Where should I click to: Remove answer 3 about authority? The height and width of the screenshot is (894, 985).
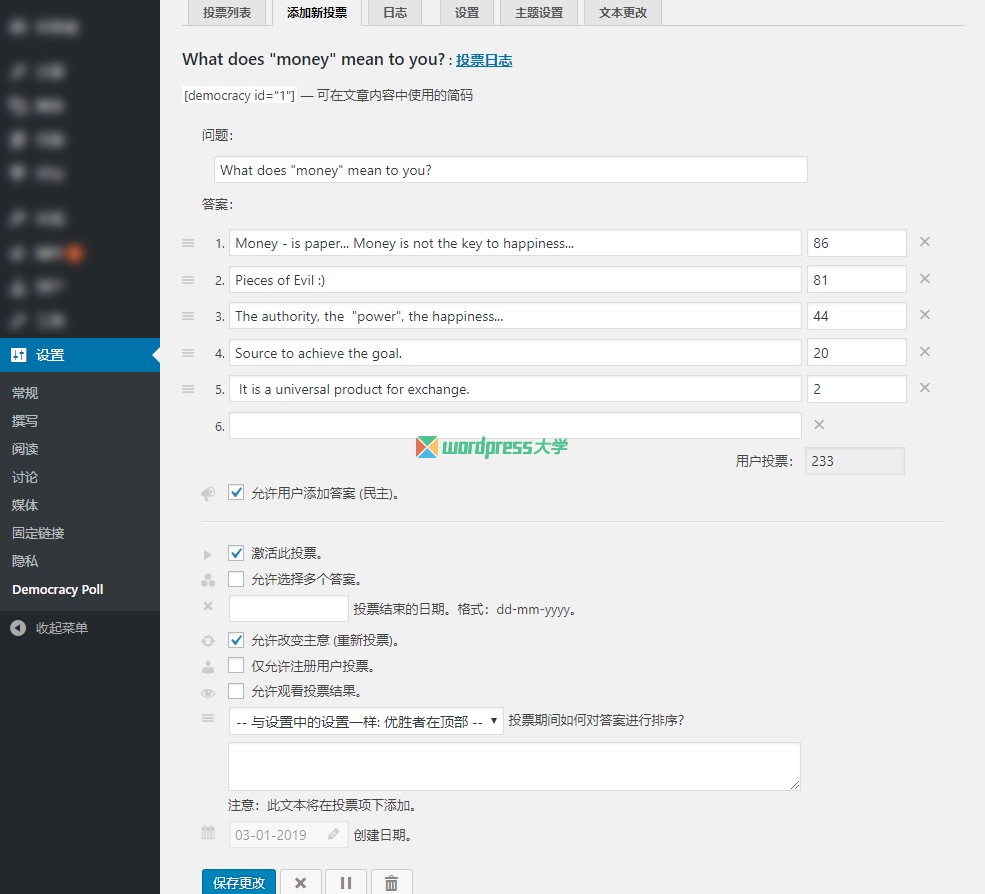pos(925,315)
